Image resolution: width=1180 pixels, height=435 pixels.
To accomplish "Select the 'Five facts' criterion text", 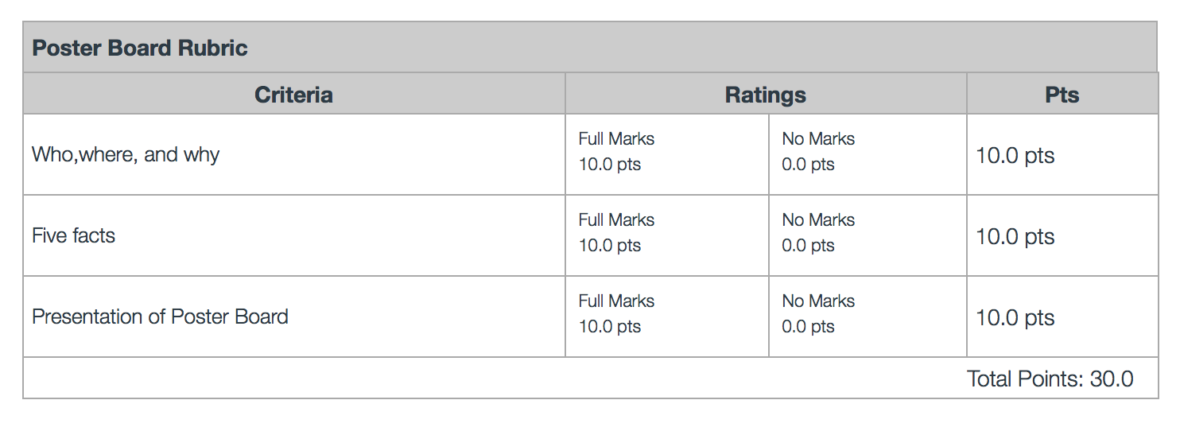I will tap(74, 236).
